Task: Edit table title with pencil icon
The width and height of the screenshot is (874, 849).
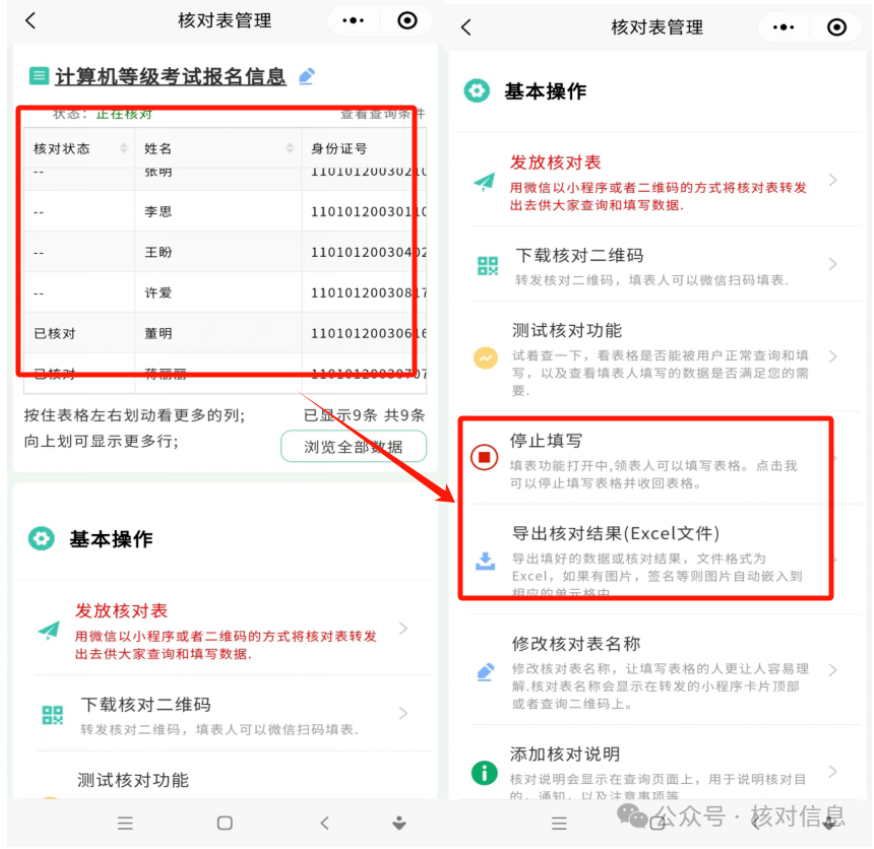Action: click(307, 76)
